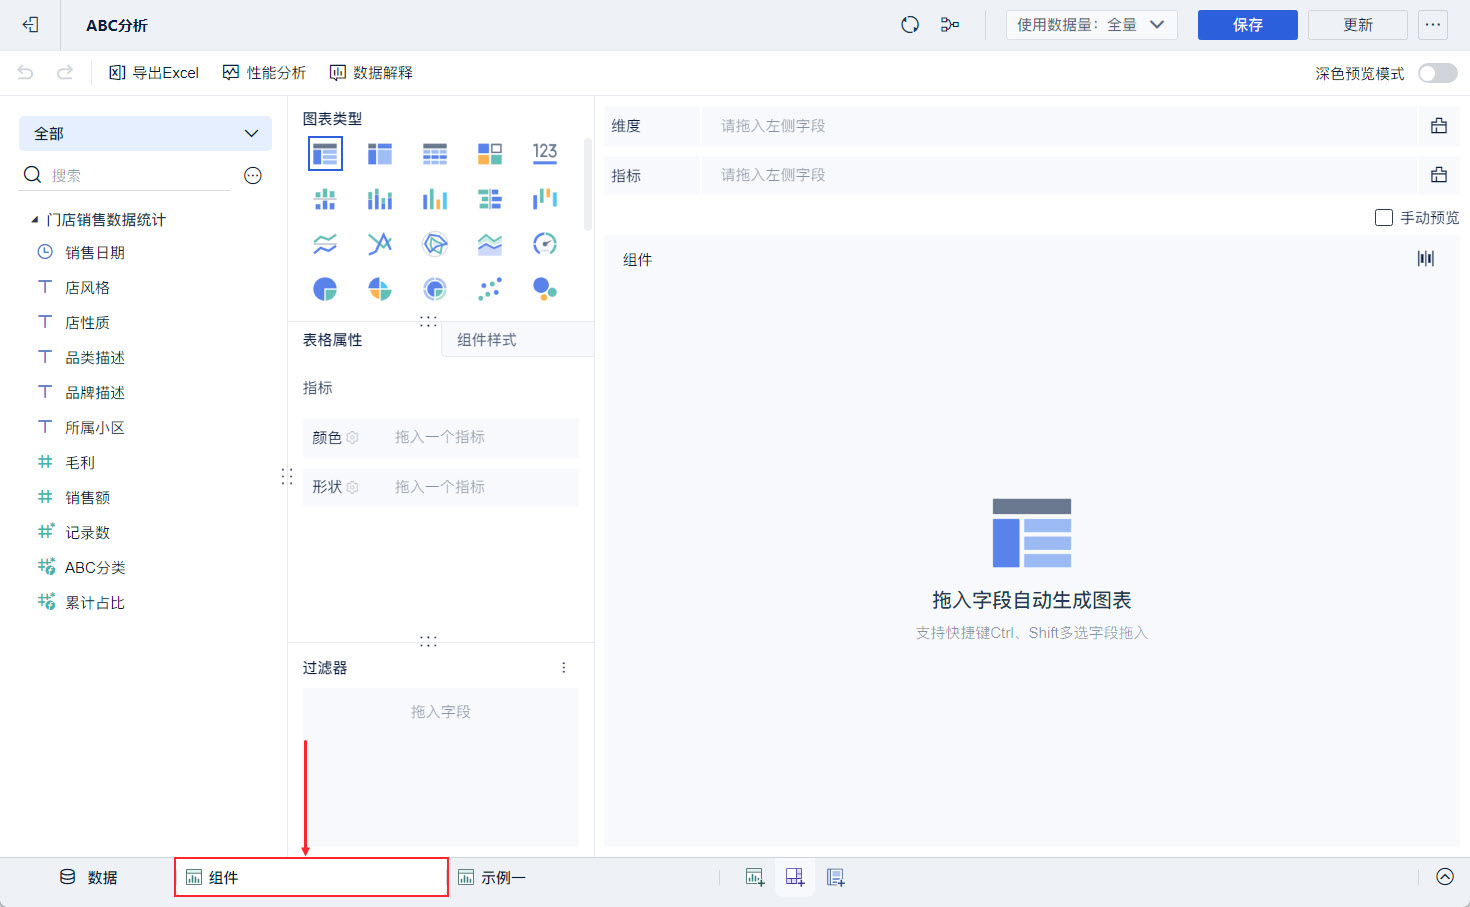Click the 指标 field drop area
Viewport: 1470px width, 907px height.
(1060, 175)
